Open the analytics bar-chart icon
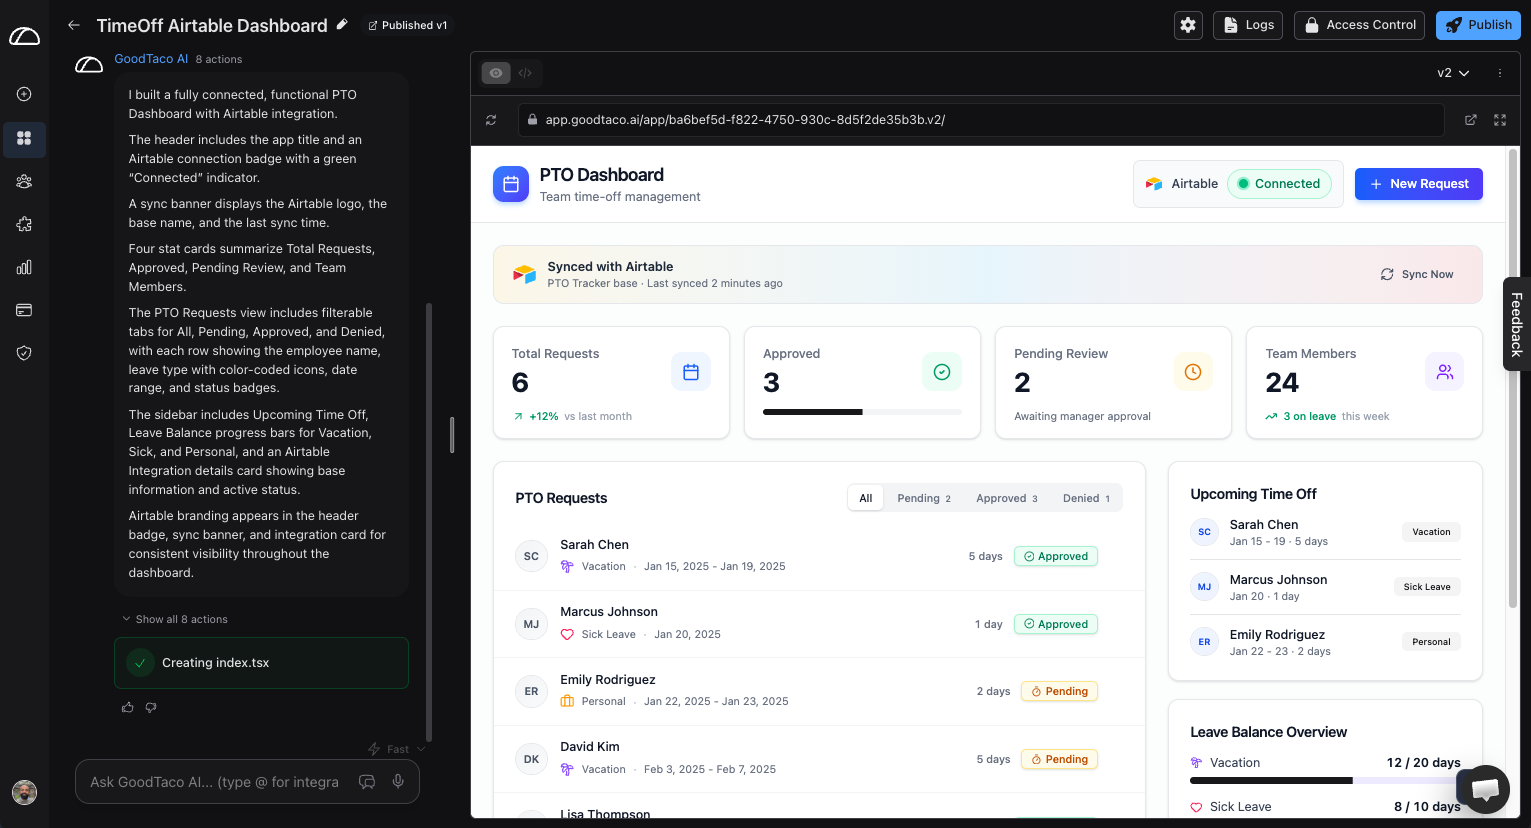 (x=24, y=267)
